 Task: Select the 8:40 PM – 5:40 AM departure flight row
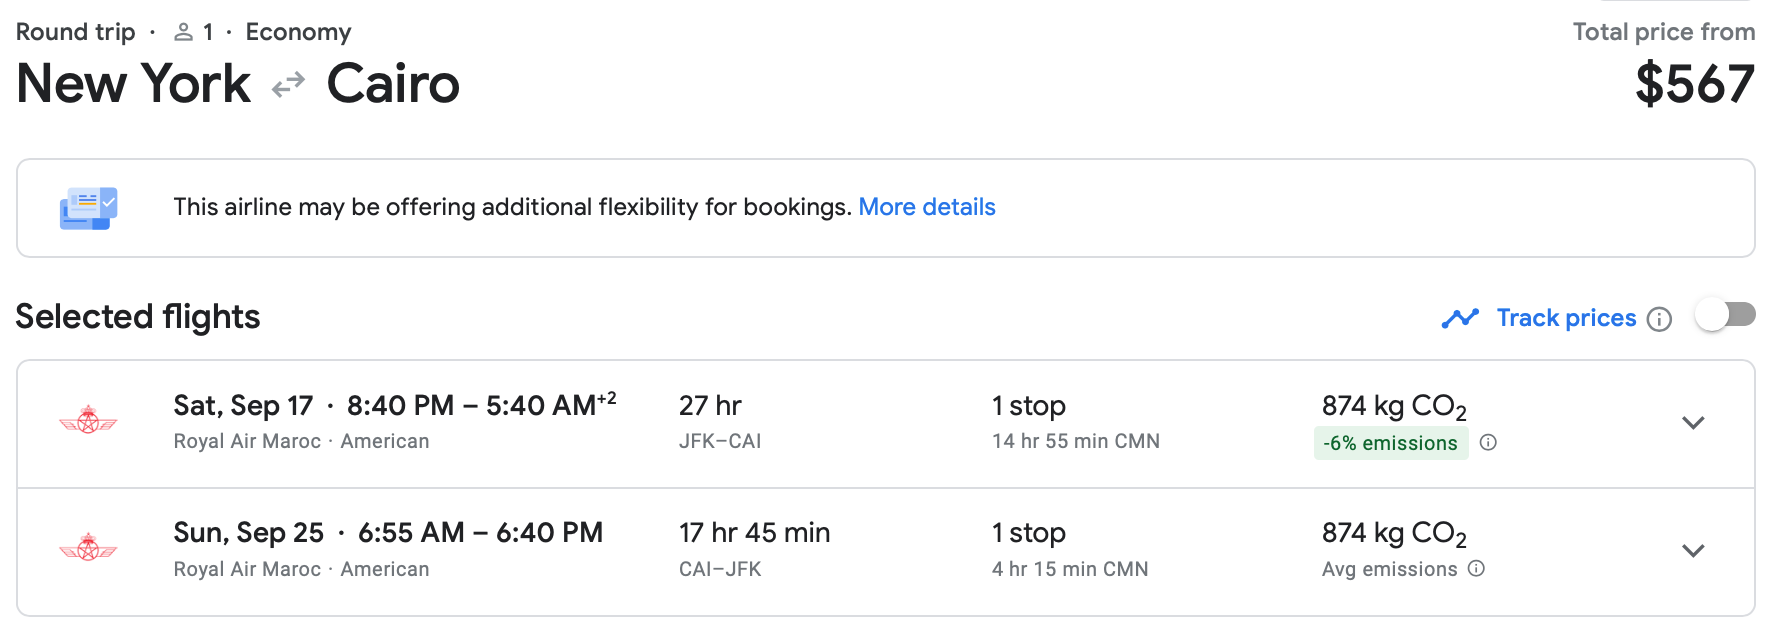click(394, 406)
